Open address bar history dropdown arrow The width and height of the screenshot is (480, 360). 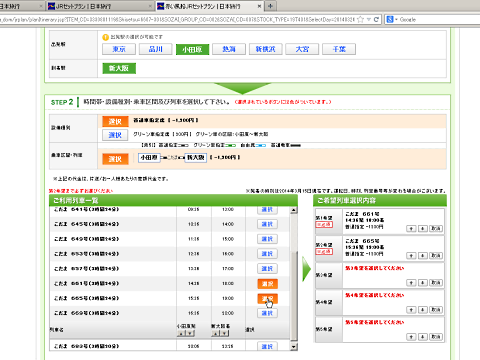click(369, 20)
